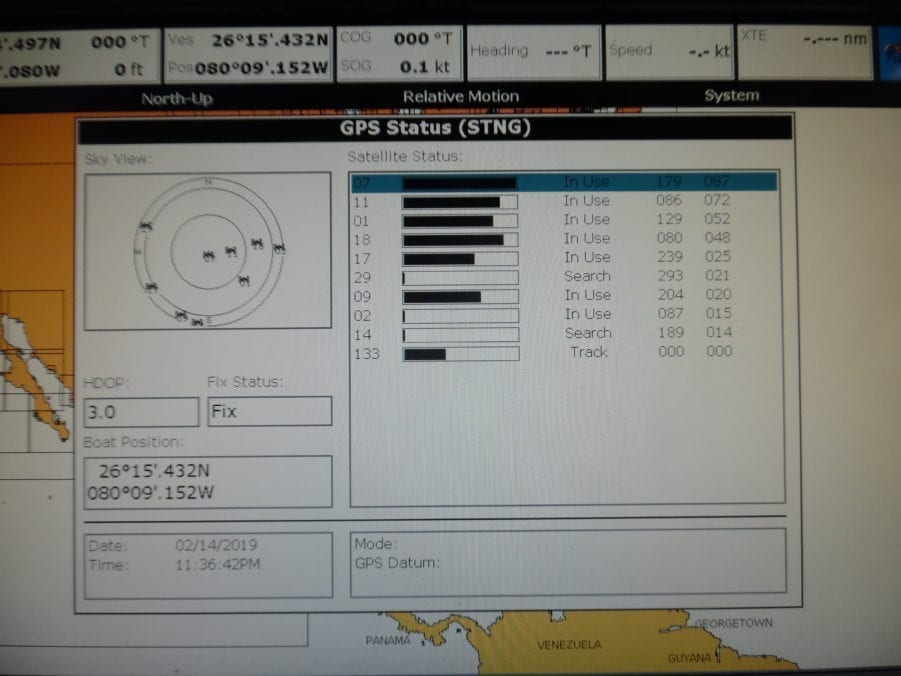The height and width of the screenshot is (676, 901).
Task: Click the PANAMA label on the chart
Action: pos(388,640)
